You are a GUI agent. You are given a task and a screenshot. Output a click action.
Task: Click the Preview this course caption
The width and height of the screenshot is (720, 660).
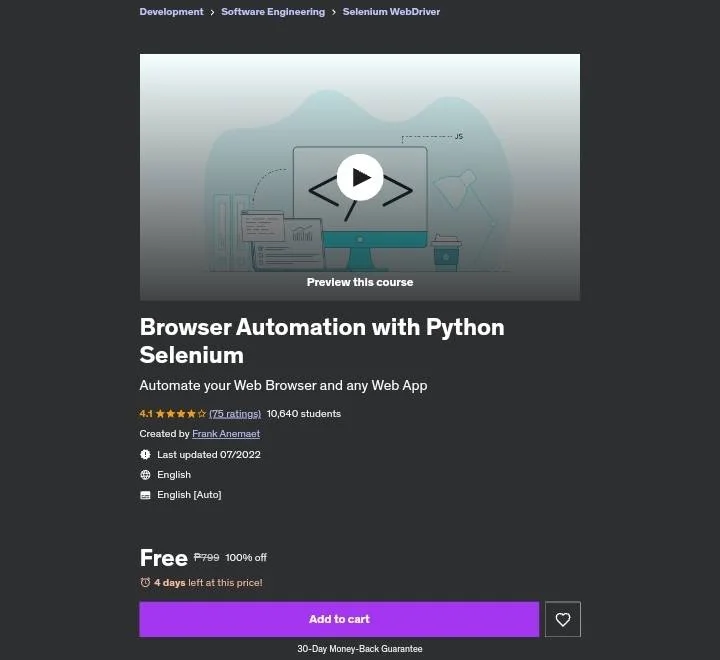point(360,282)
